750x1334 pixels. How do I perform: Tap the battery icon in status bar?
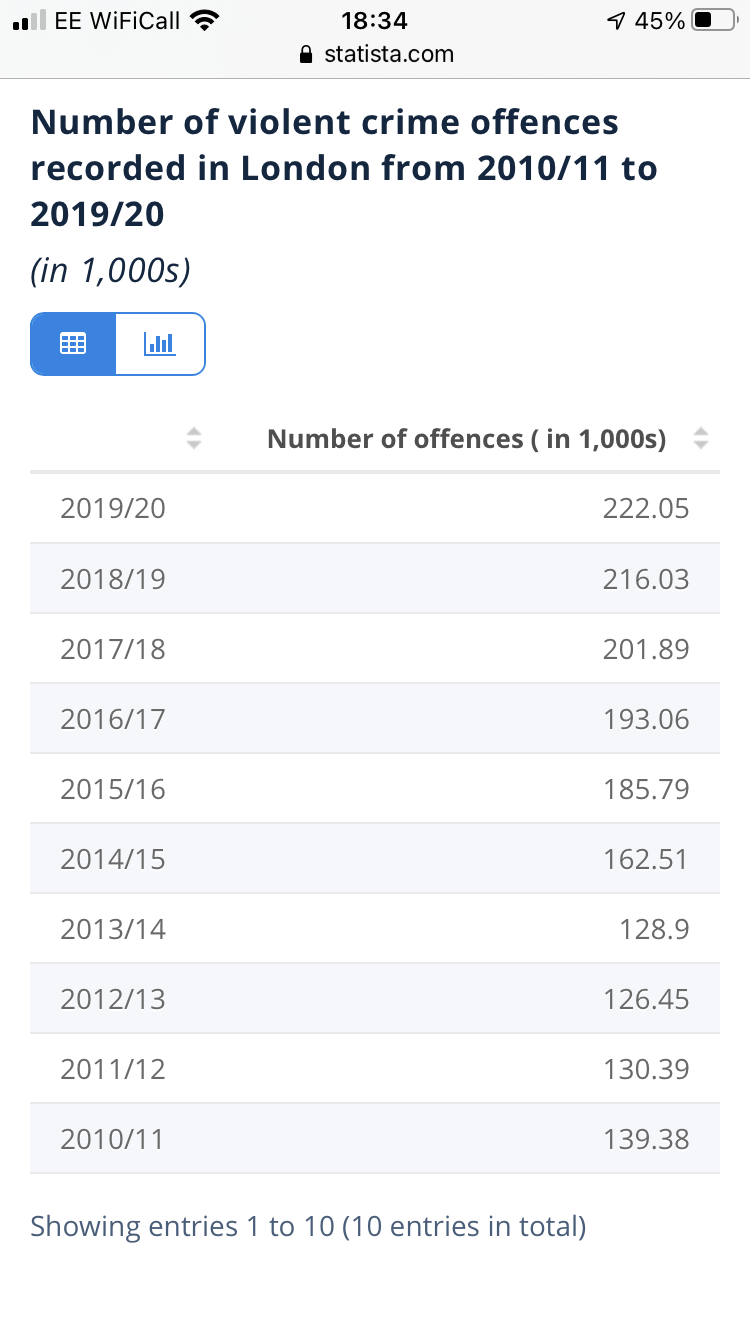(715, 20)
